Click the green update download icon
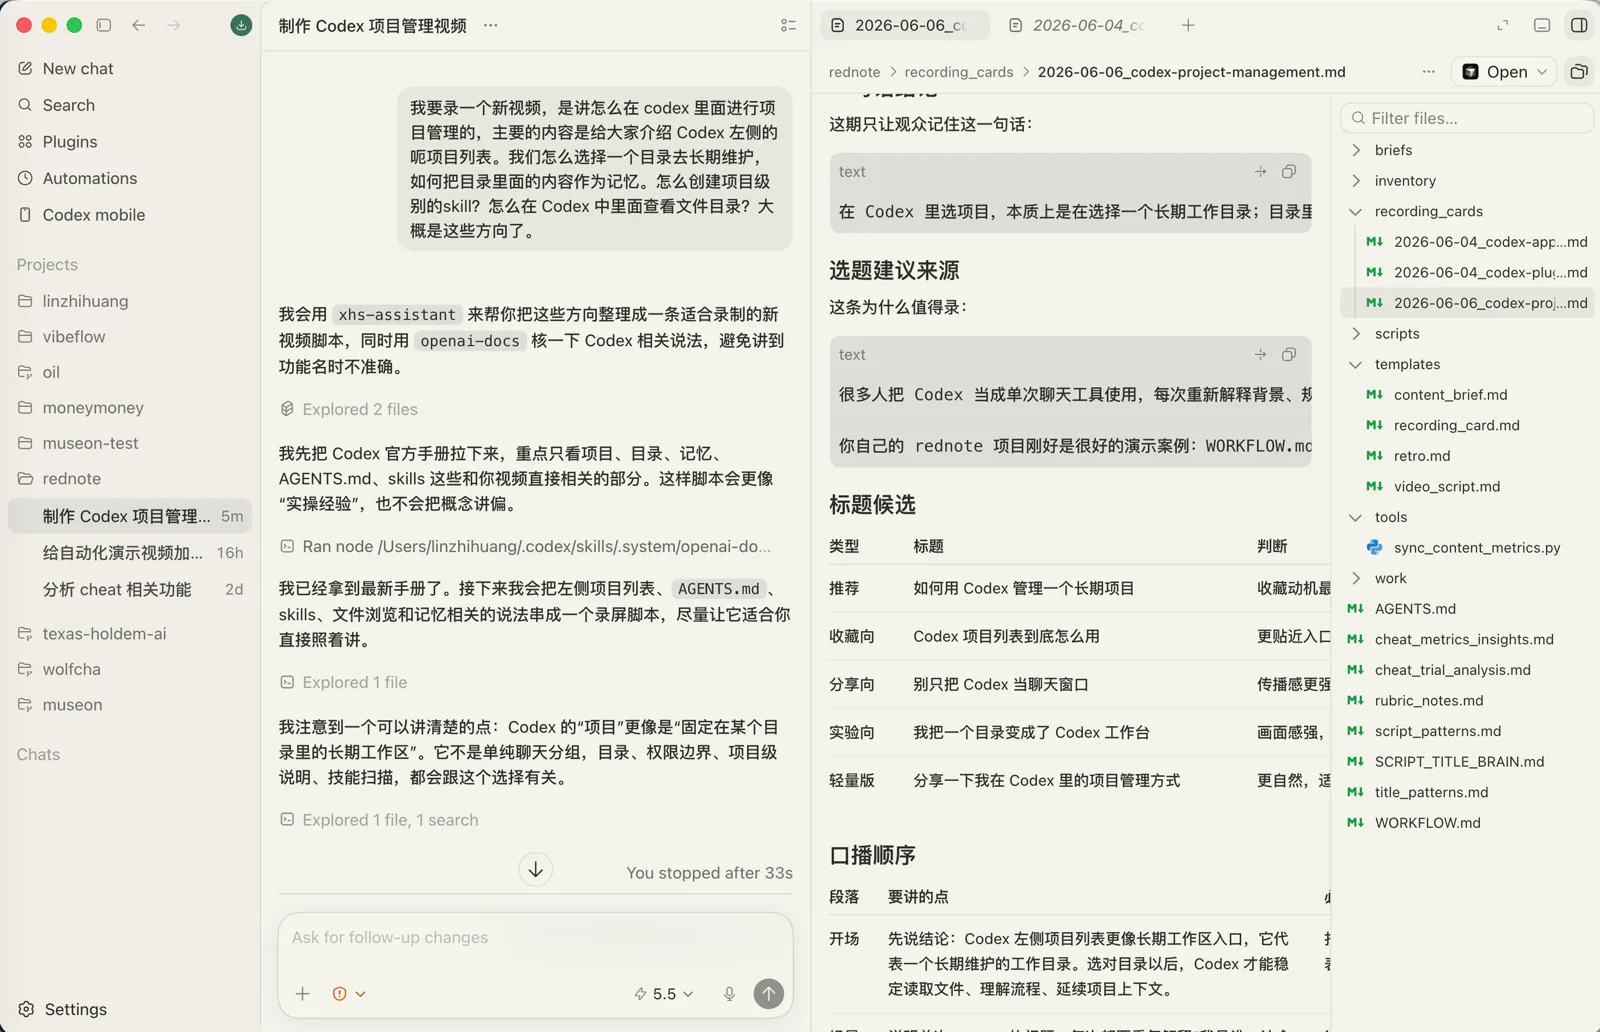Viewport: 1600px width, 1032px height. 241,25
